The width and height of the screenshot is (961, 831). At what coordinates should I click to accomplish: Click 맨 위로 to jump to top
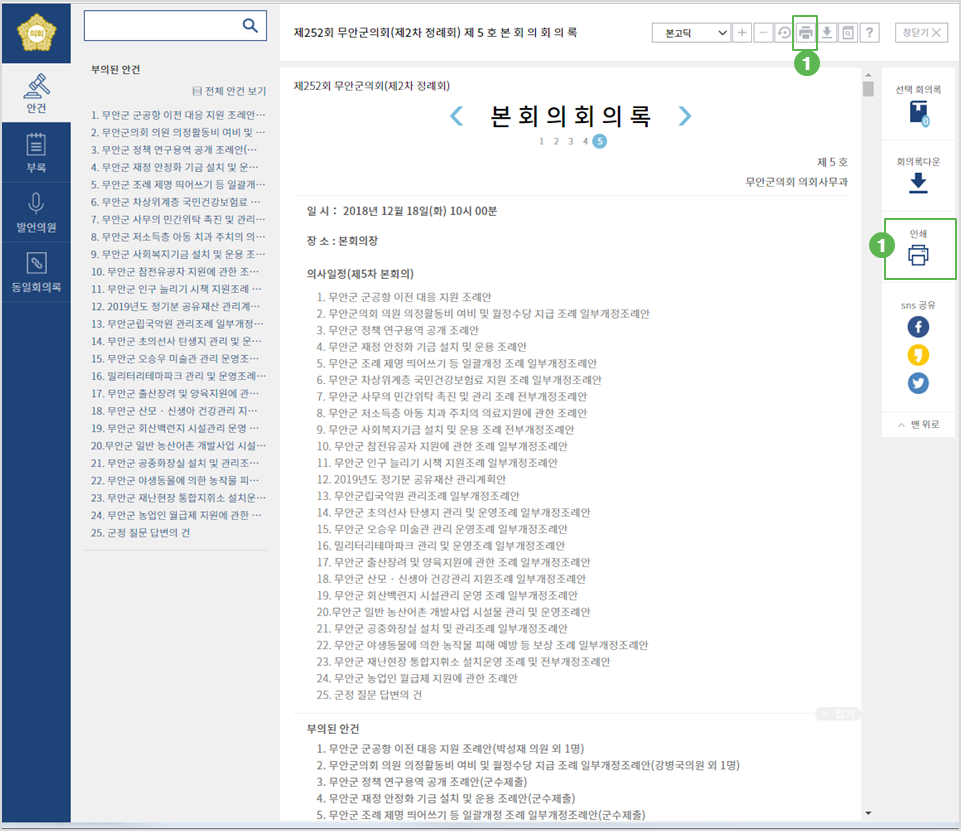click(918, 424)
